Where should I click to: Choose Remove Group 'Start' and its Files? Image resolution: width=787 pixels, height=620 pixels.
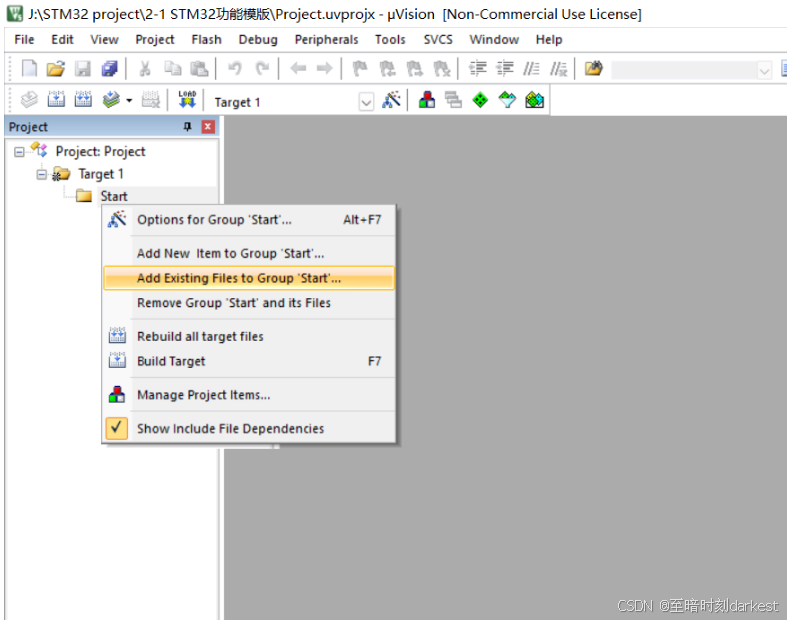pos(249,303)
